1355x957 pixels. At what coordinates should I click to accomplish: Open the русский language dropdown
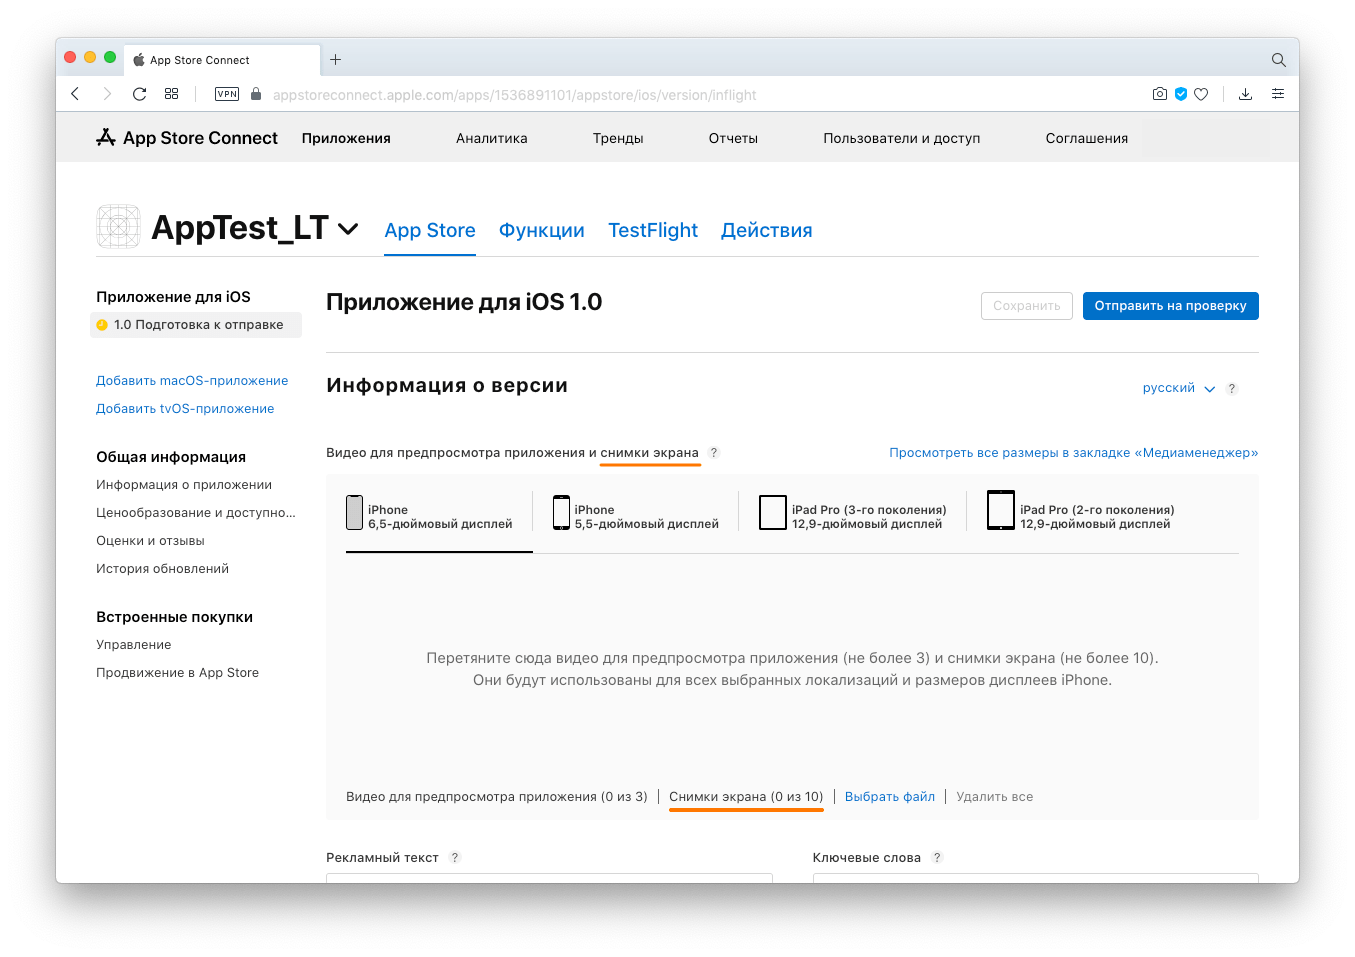(x=1179, y=388)
